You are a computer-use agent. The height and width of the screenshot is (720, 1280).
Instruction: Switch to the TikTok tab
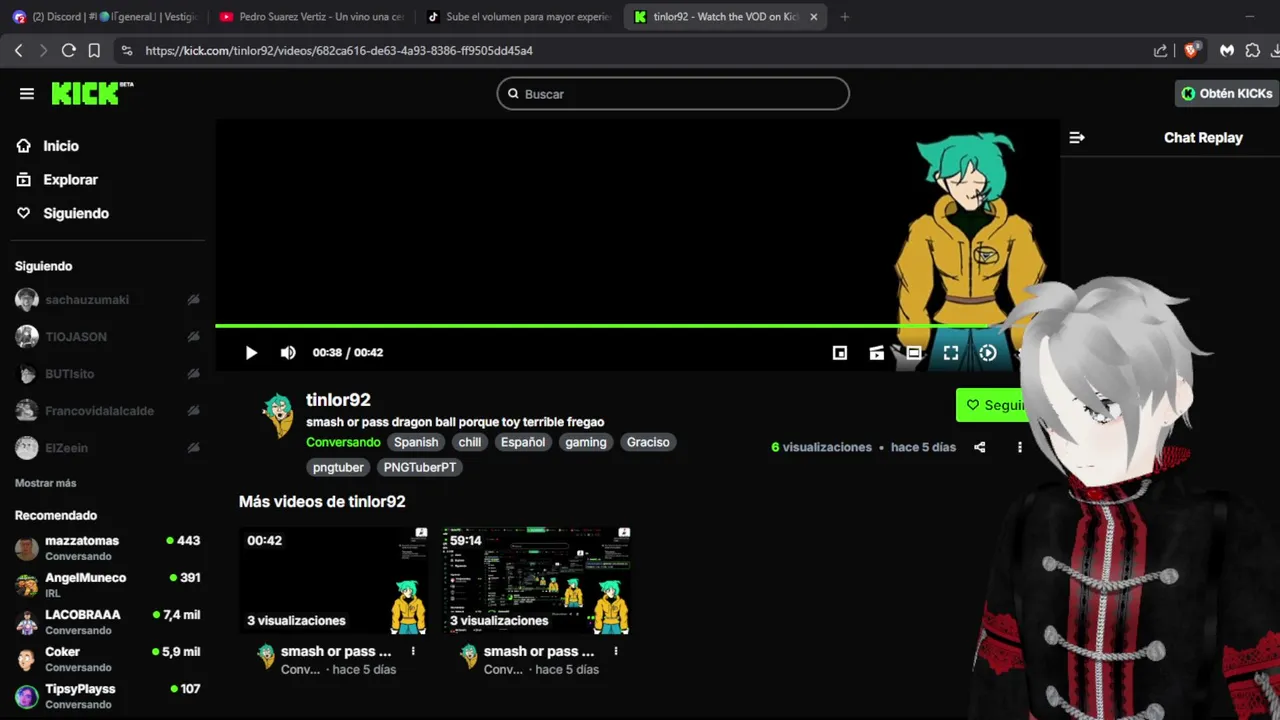pos(518,16)
